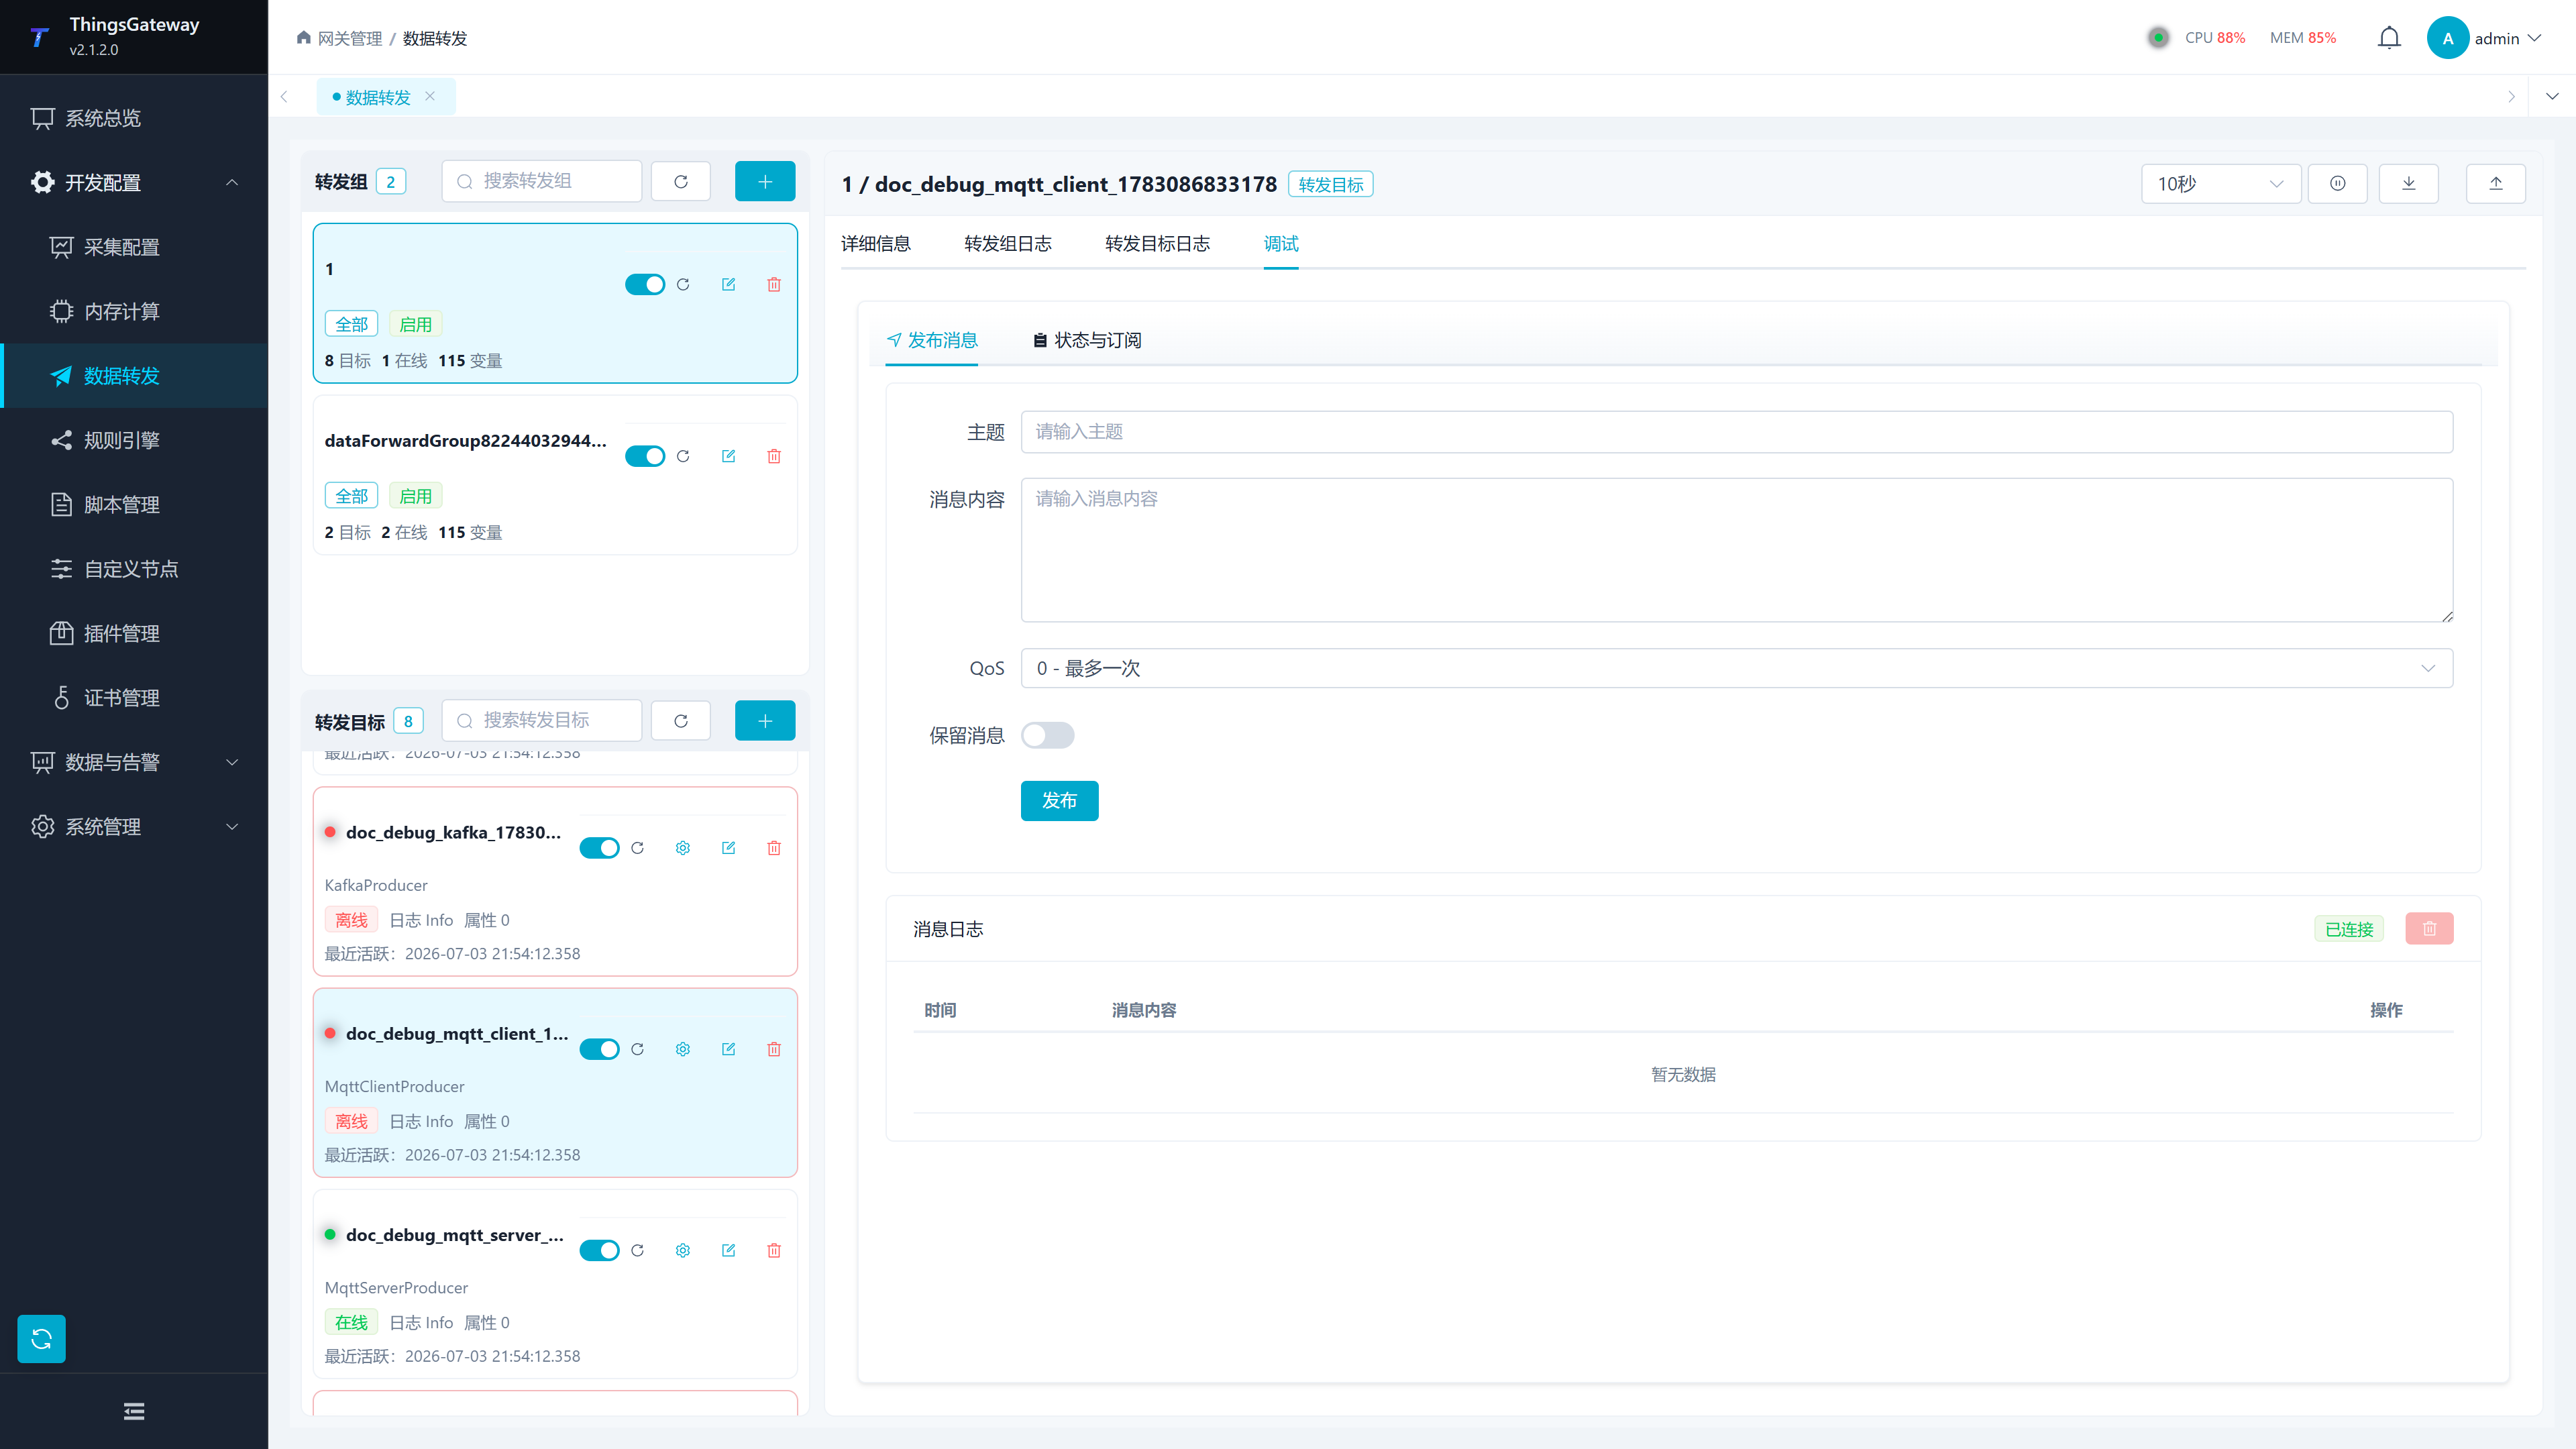2576x1449 pixels.
Task: Click the upload icon in the header
Action: [x=2495, y=183]
